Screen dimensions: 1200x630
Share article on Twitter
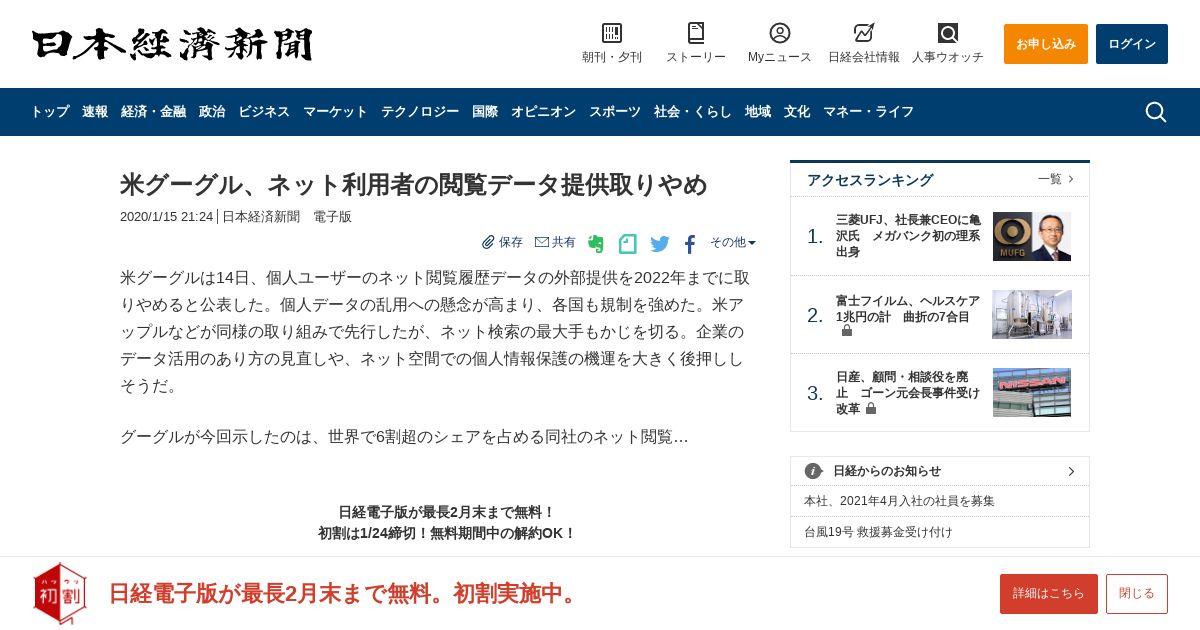point(660,243)
